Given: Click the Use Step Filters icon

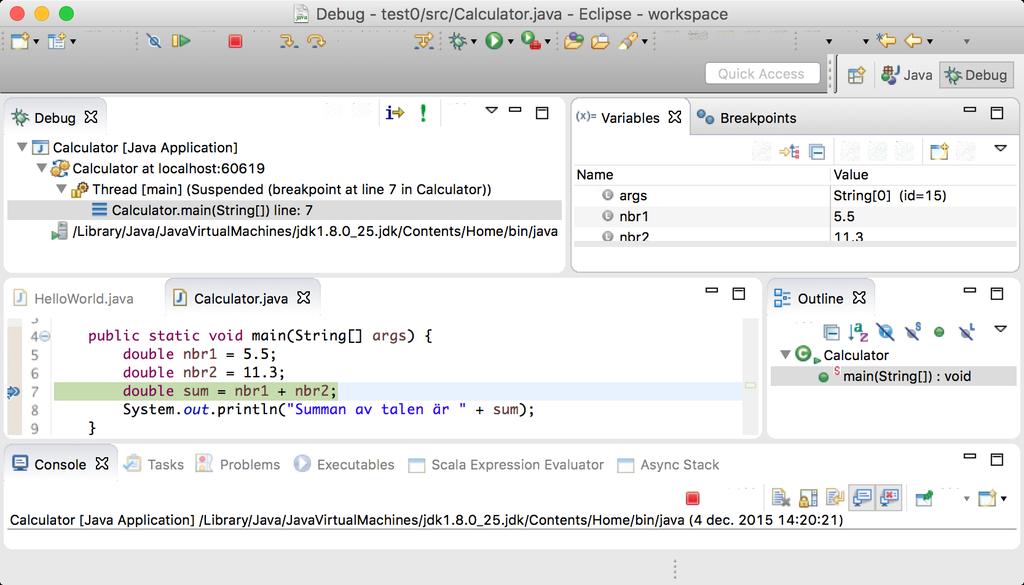Looking at the screenshot, I should click(424, 41).
